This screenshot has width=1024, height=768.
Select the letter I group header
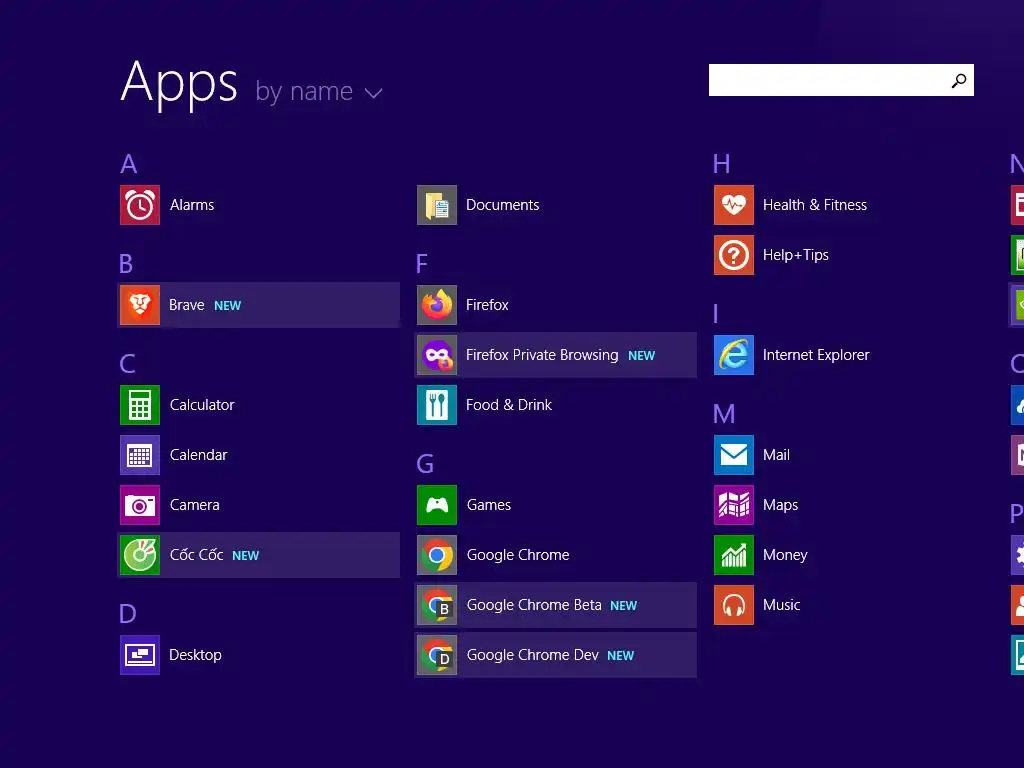tap(716, 314)
